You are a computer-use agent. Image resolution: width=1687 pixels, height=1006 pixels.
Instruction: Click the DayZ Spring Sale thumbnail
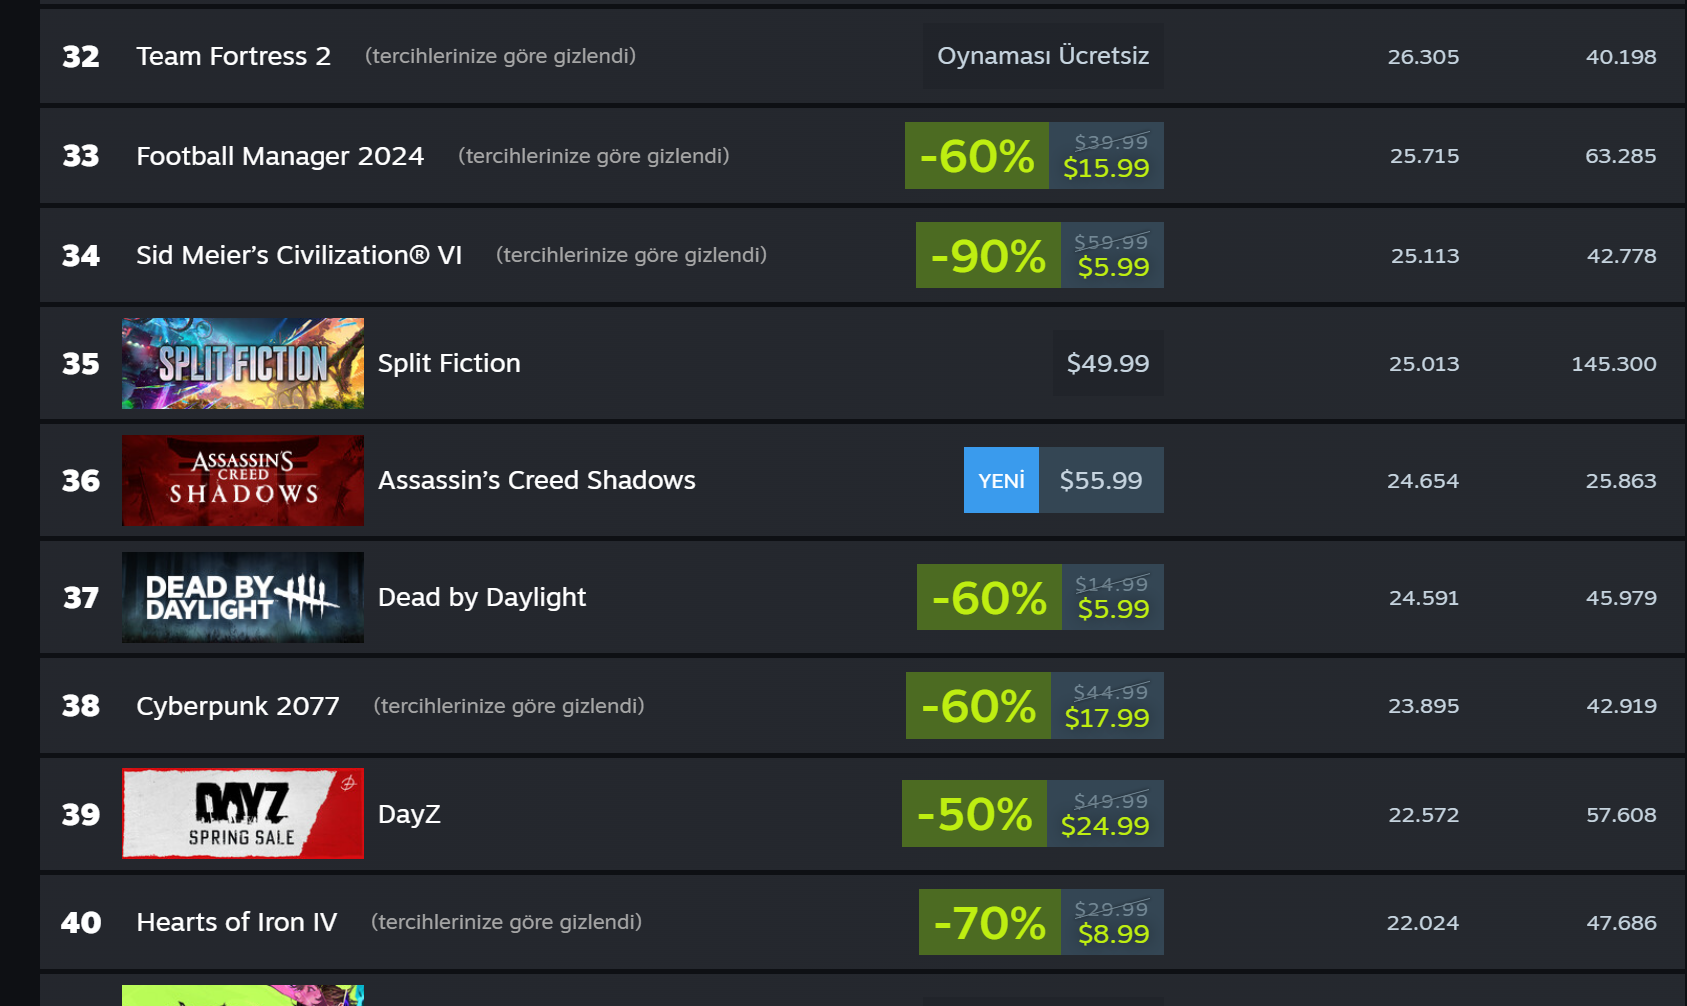coord(243,813)
